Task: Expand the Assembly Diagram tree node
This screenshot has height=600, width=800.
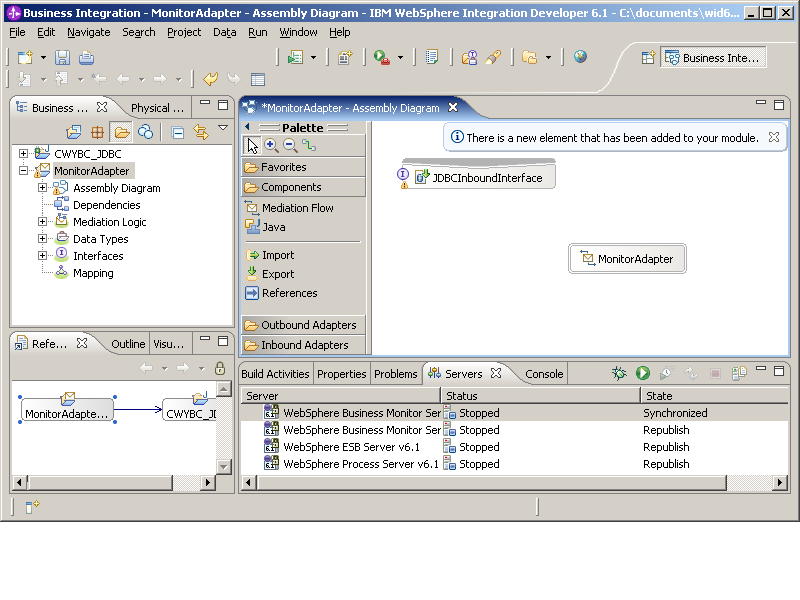Action: tap(42, 187)
